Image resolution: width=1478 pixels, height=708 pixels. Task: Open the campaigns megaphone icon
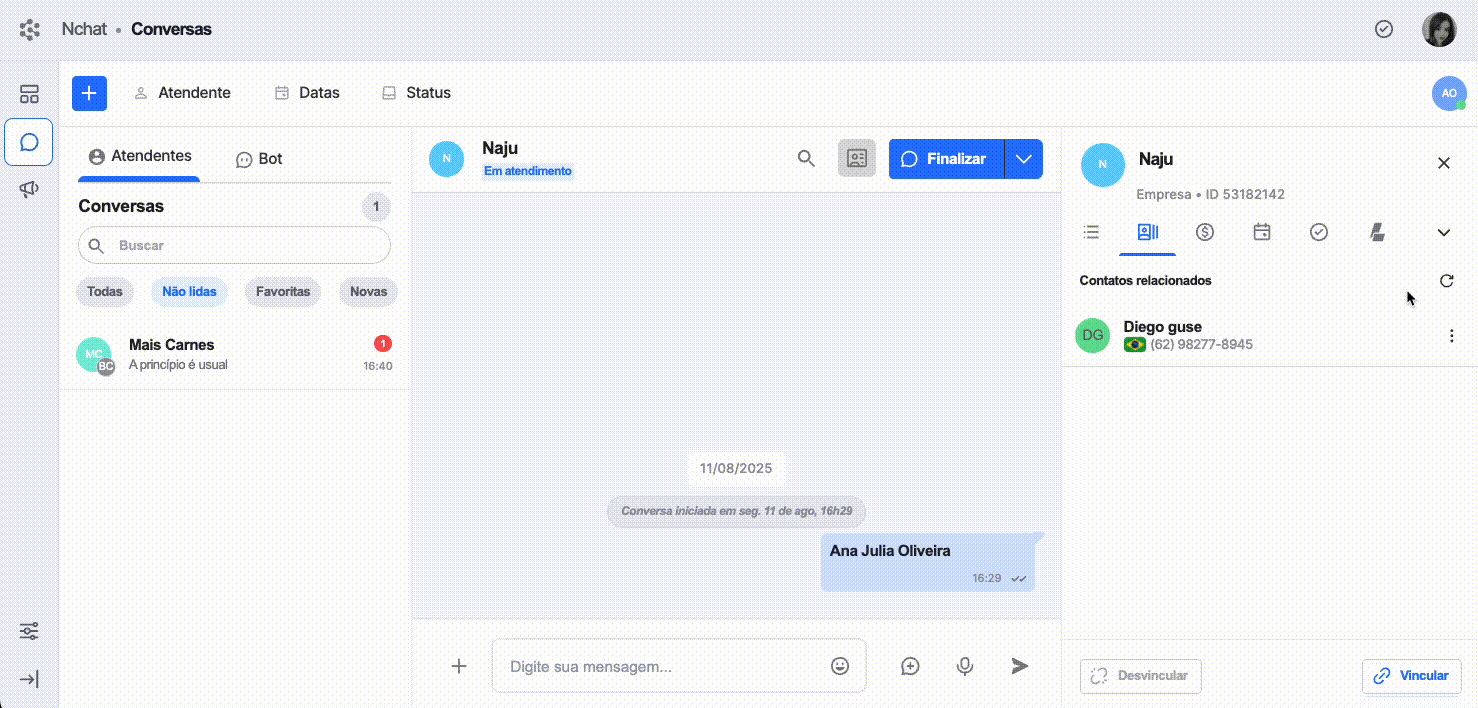(29, 189)
